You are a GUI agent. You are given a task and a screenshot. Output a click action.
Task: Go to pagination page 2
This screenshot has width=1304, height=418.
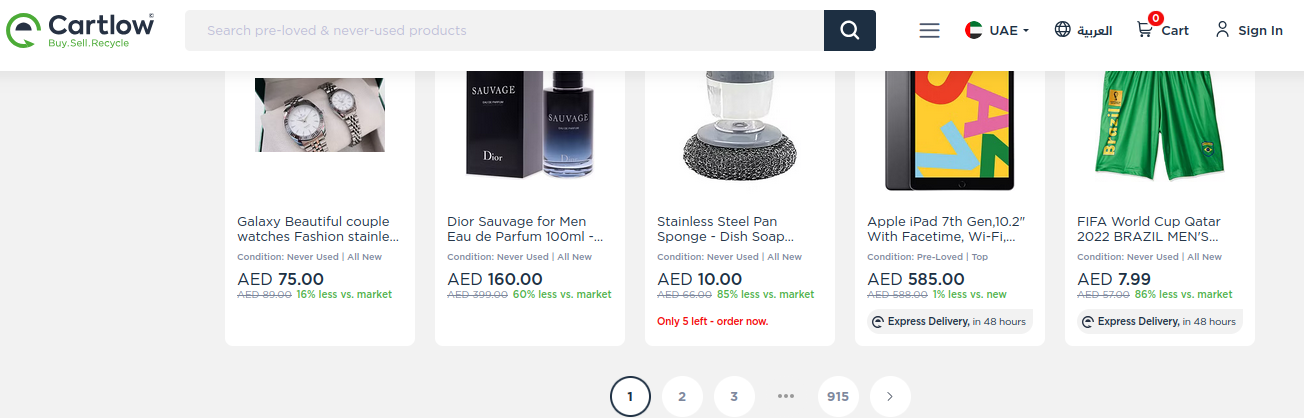682,397
